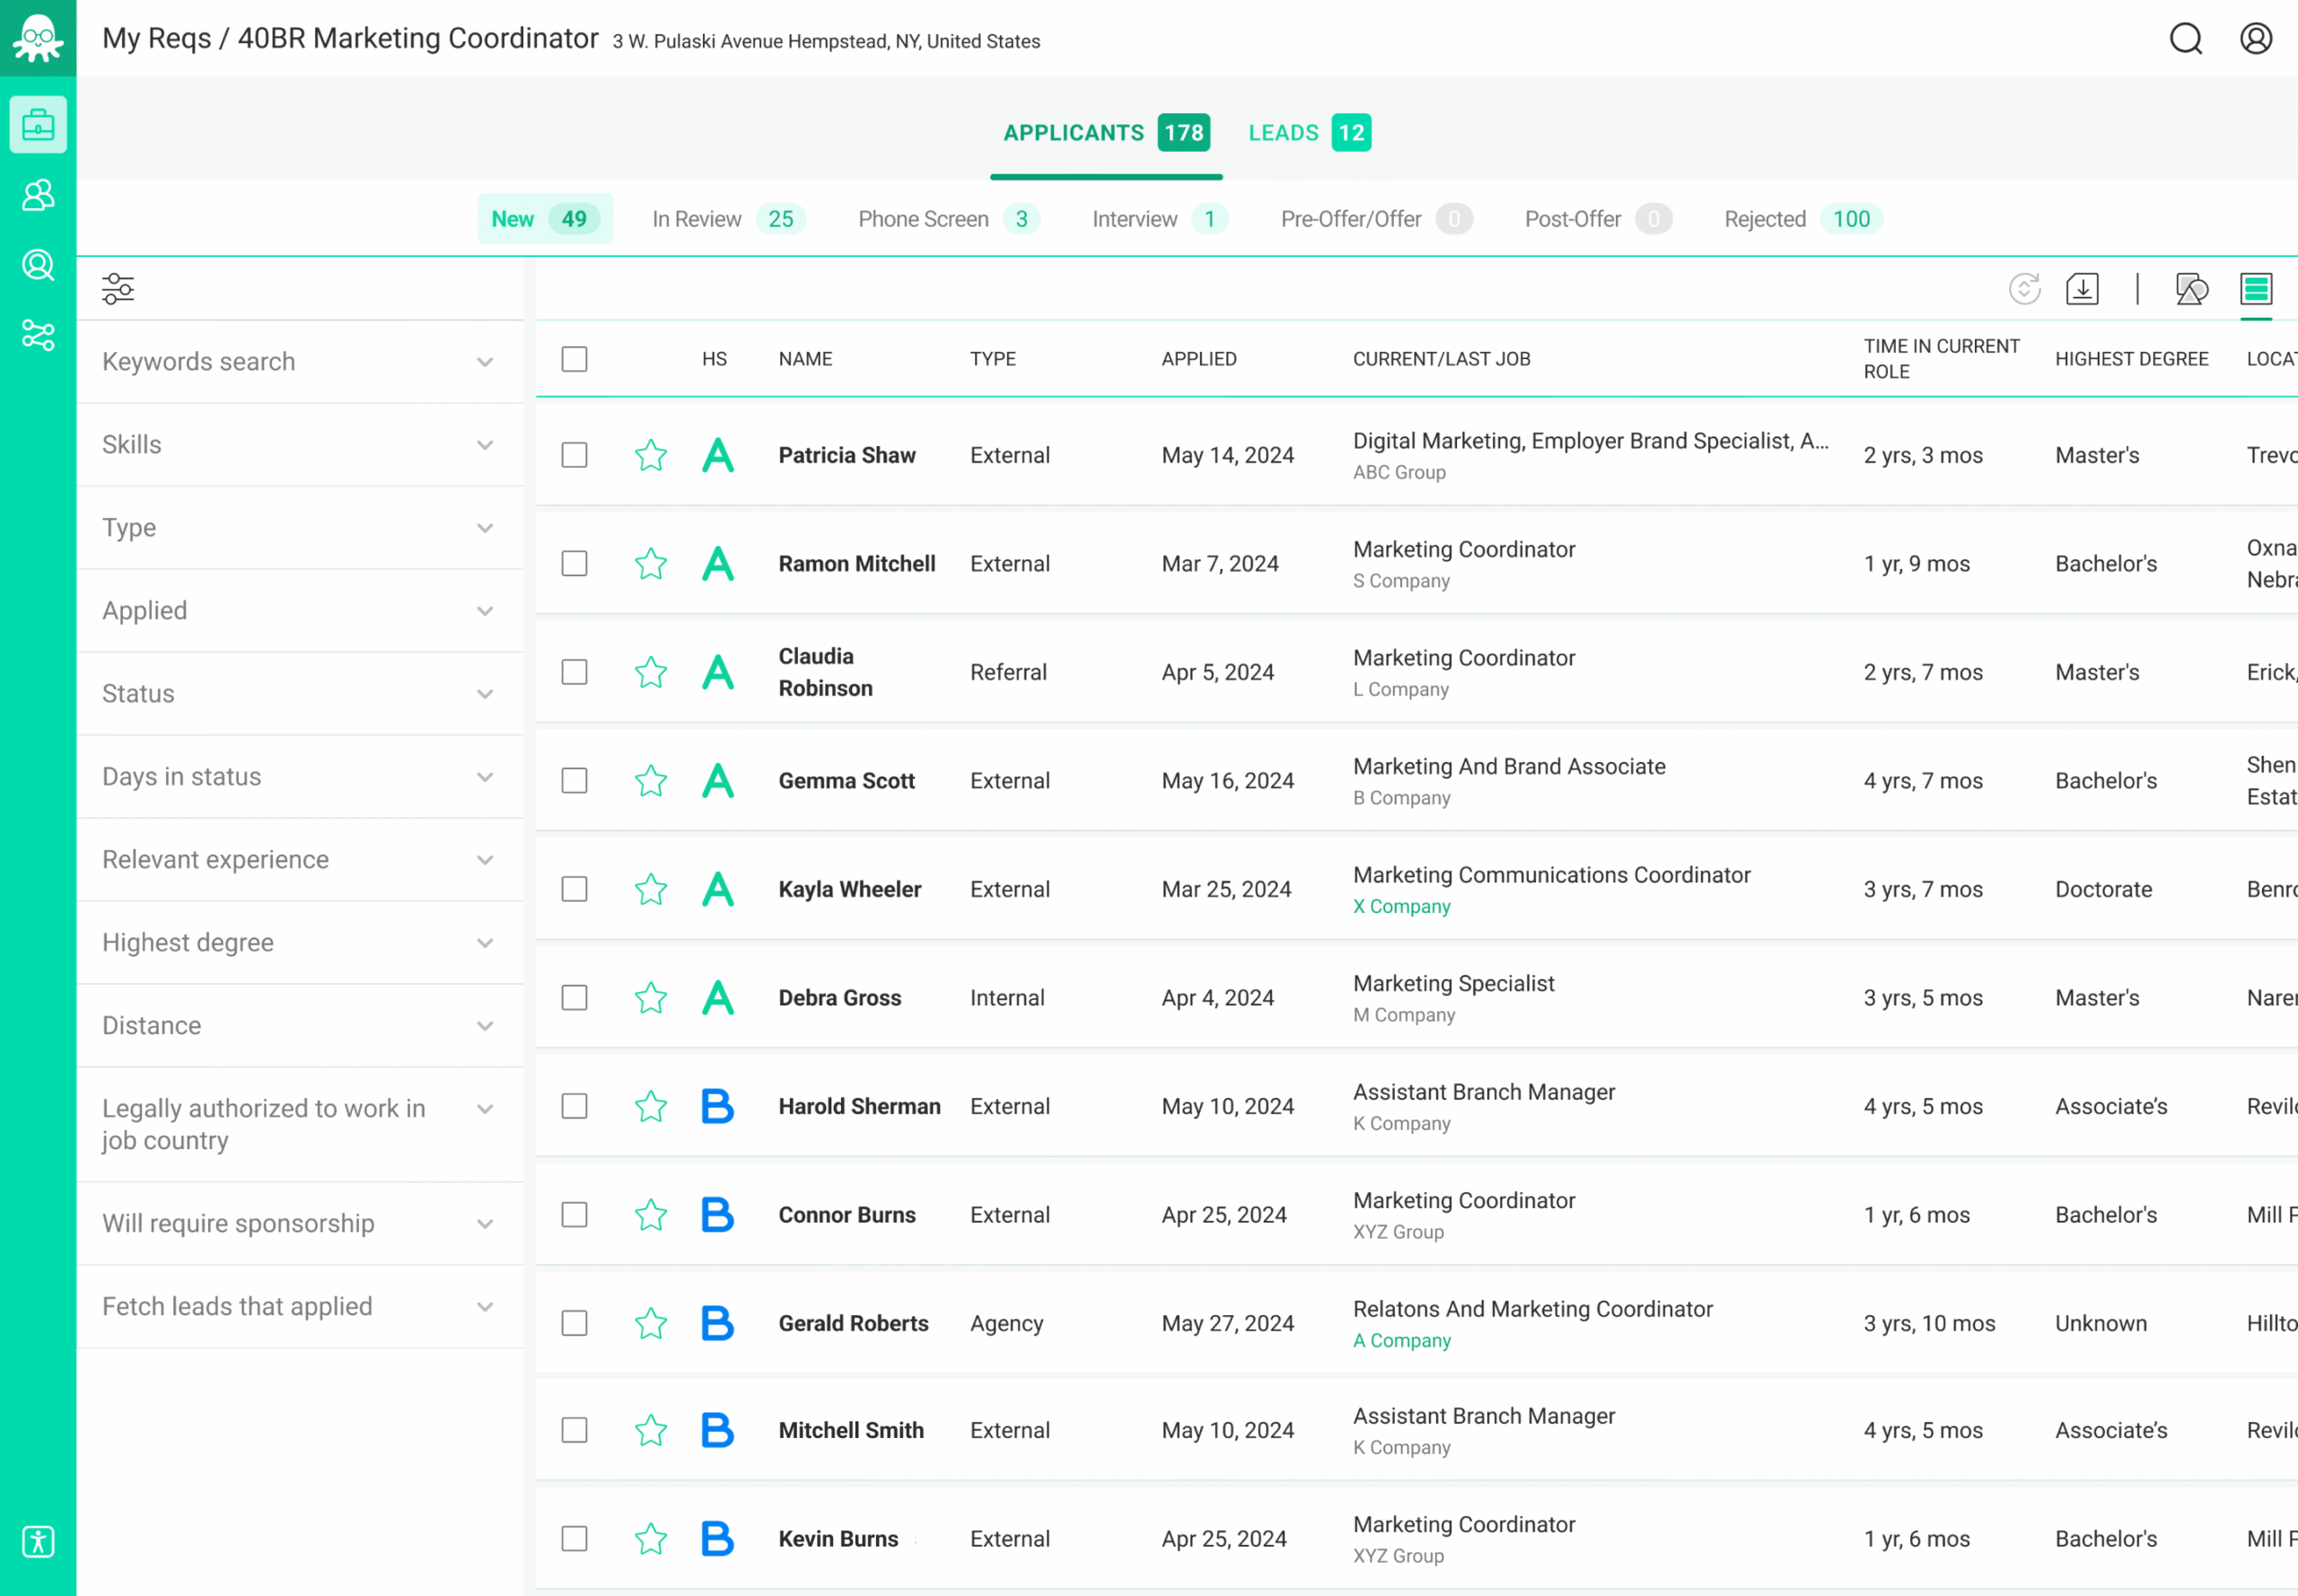This screenshot has width=2298, height=1596.
Task: Open Patricia Shaw's applicant profile
Action: coord(847,455)
